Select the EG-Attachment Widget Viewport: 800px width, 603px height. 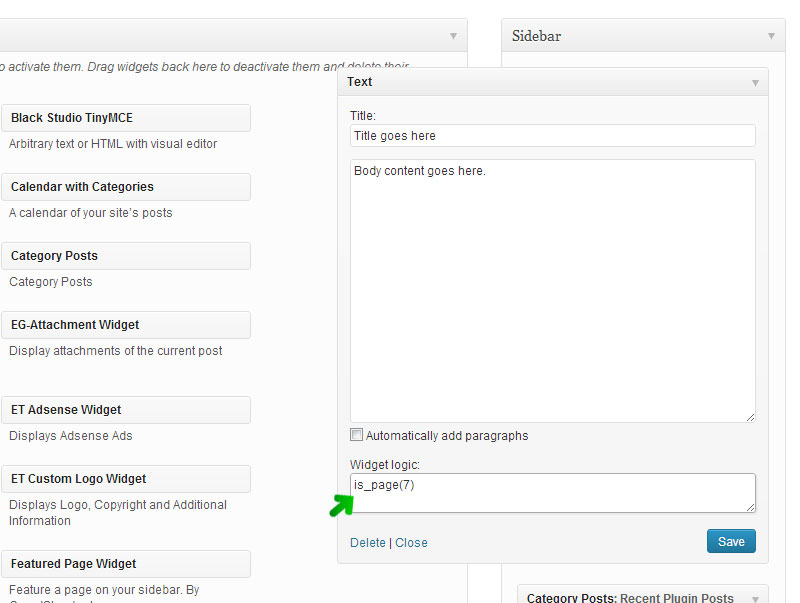pyautogui.click(x=125, y=325)
